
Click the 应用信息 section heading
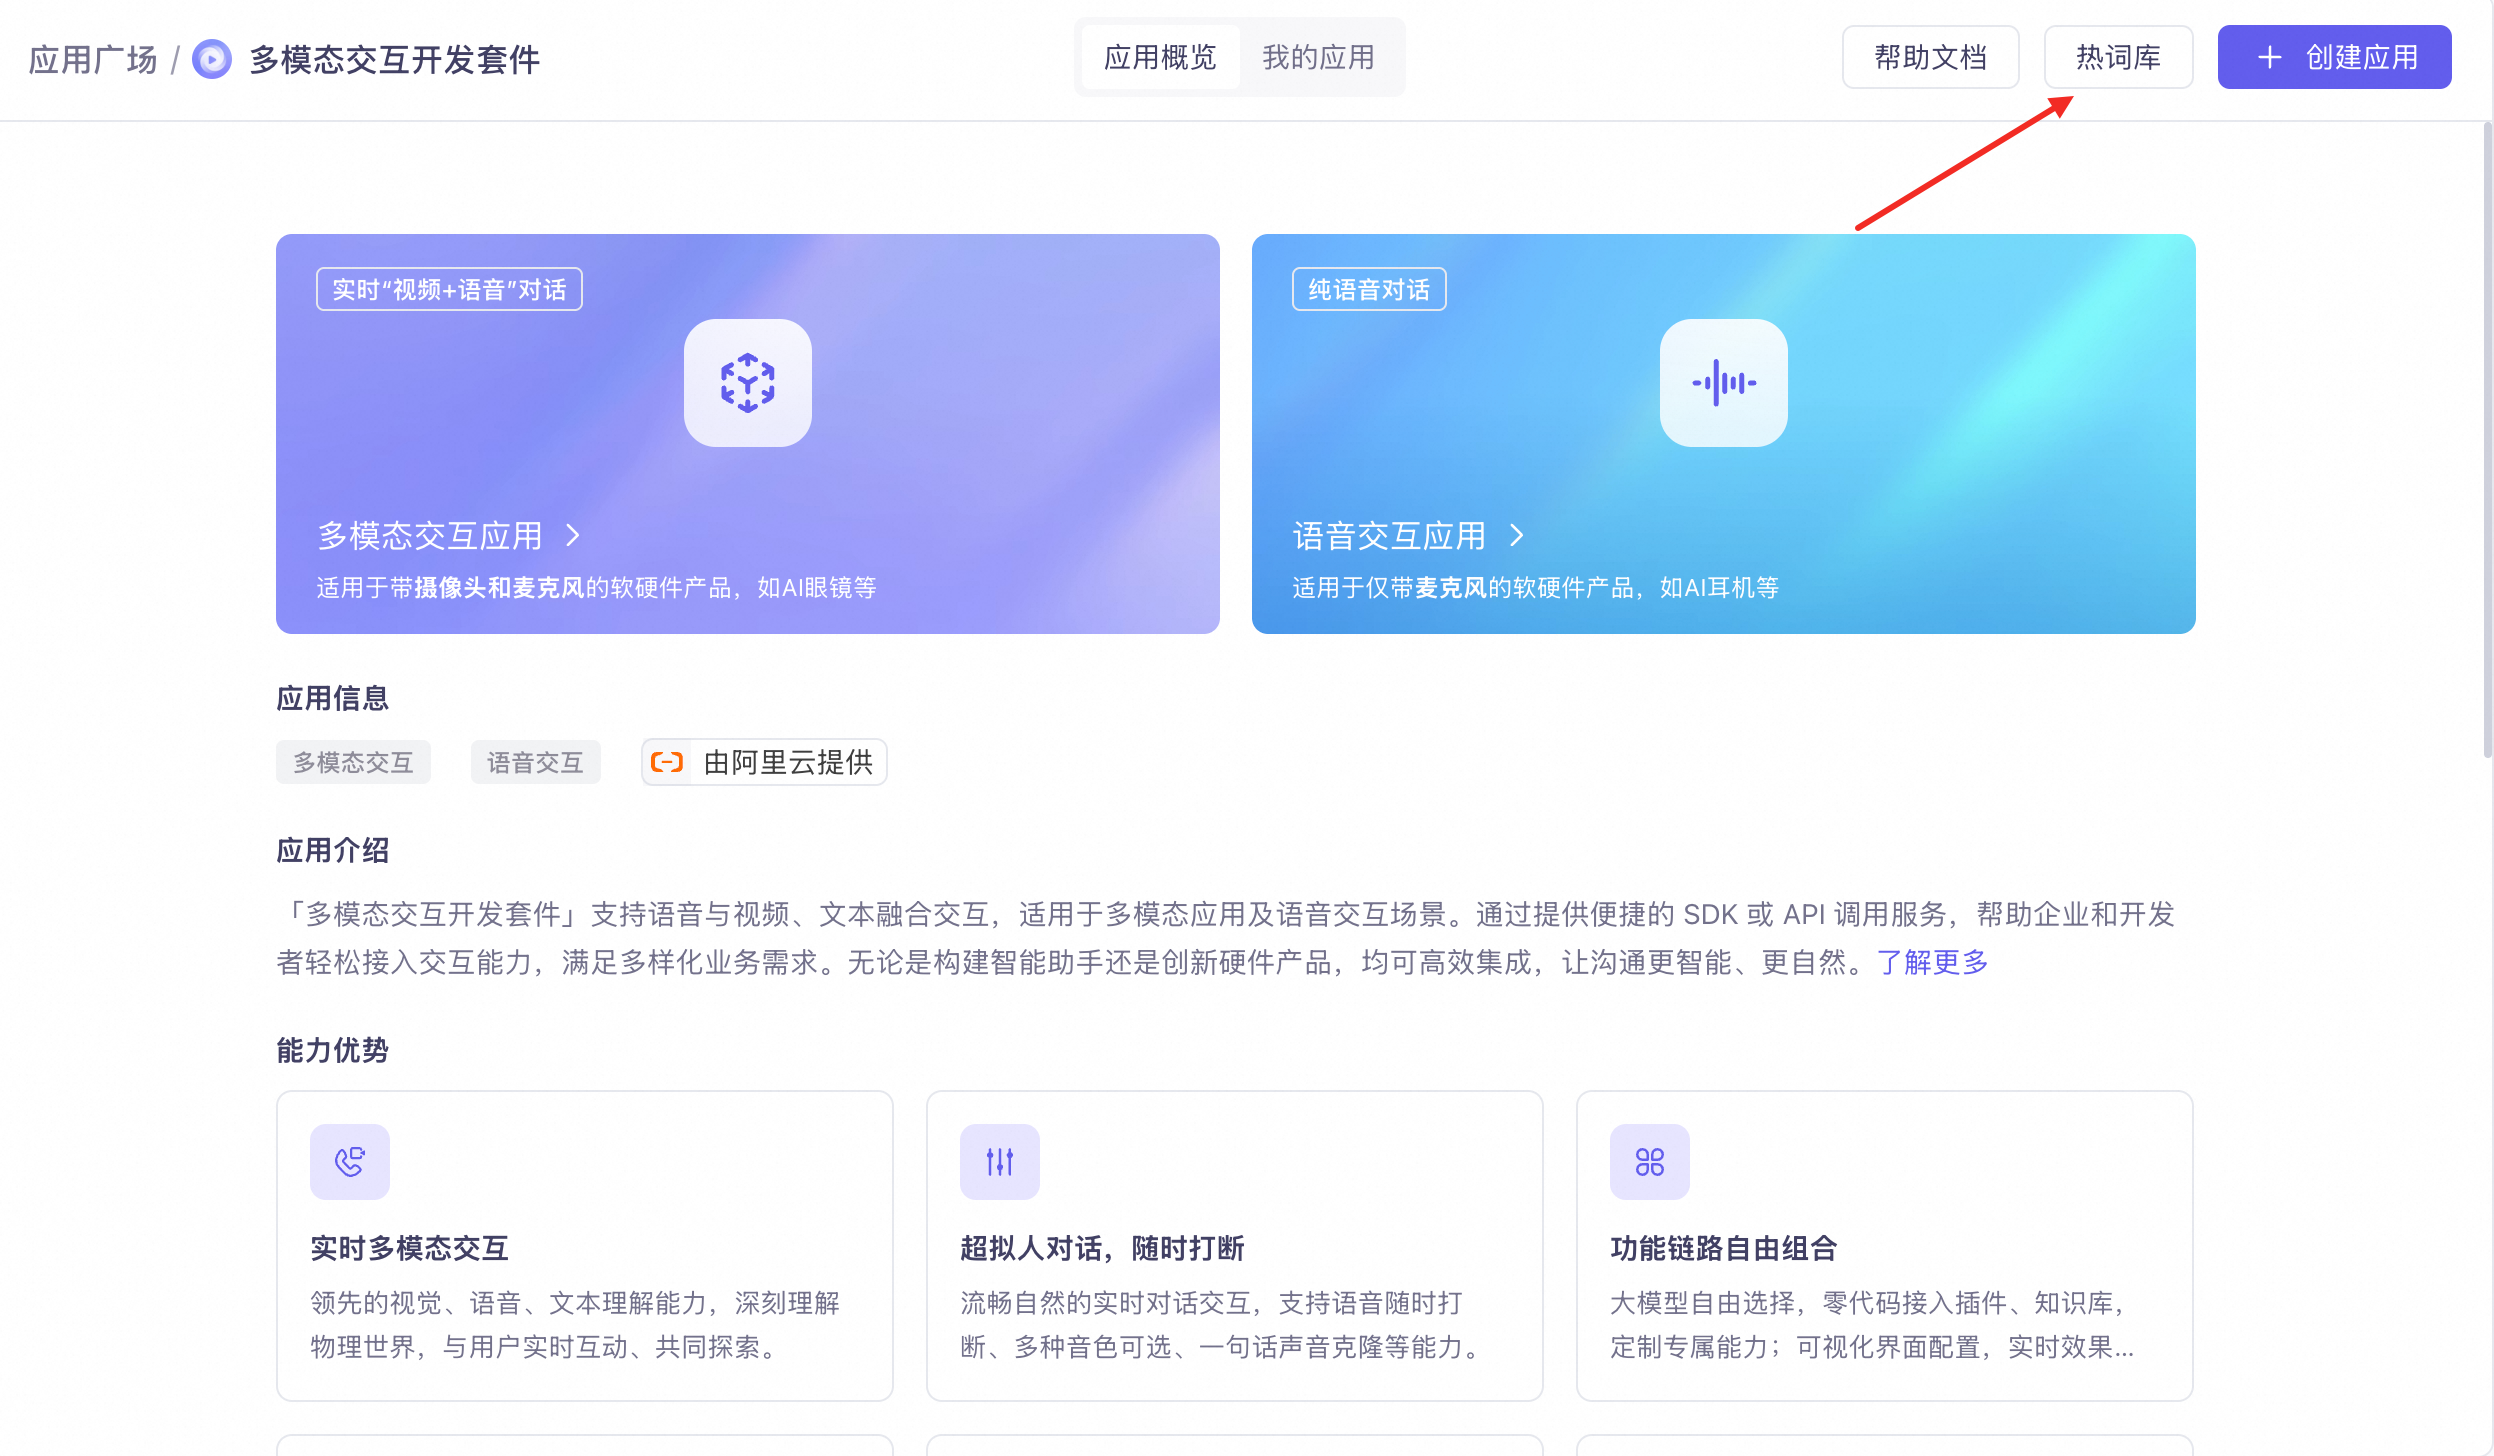pos(333,698)
